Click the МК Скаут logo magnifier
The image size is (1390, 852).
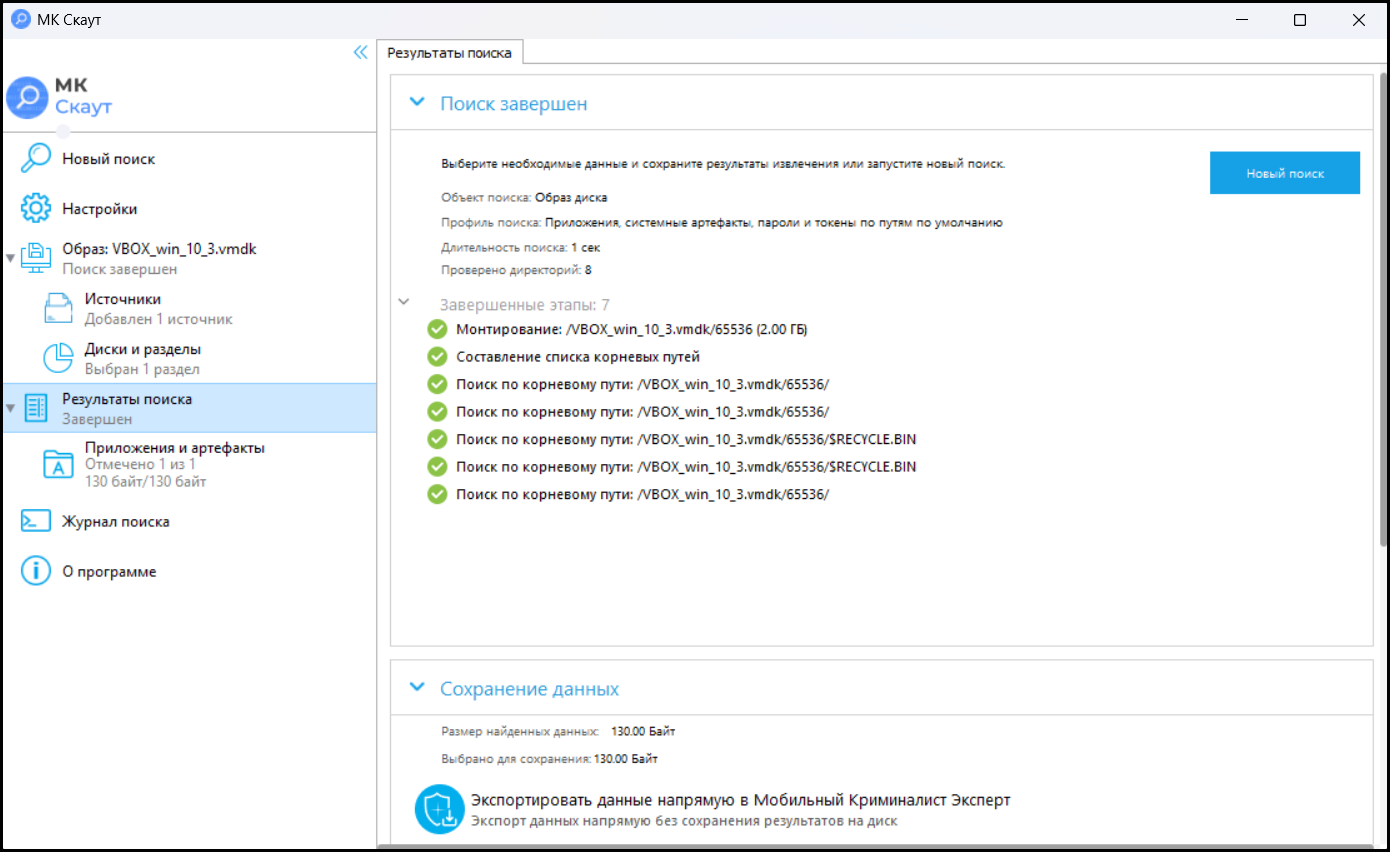coord(27,97)
